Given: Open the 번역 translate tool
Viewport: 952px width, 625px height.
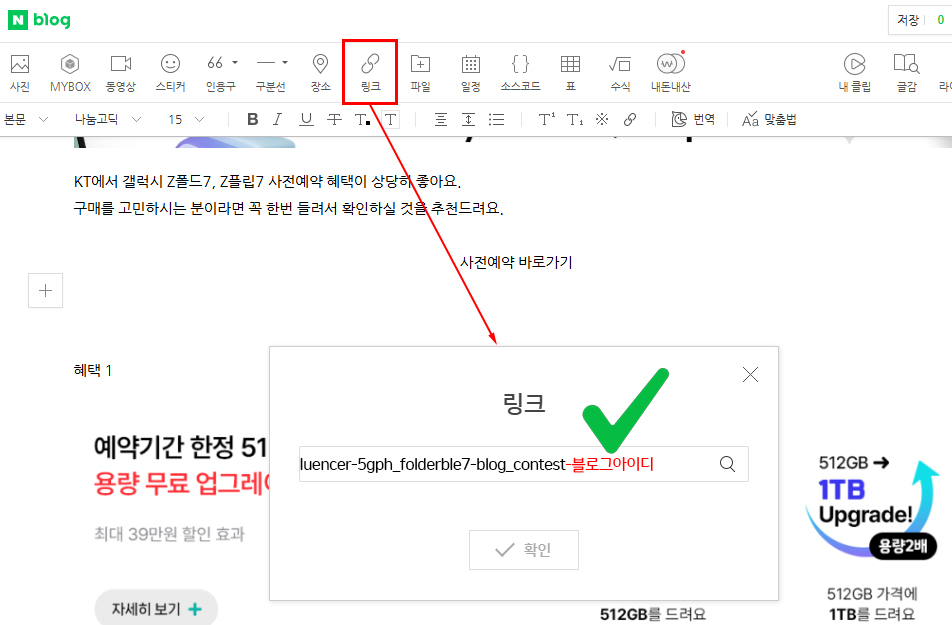Looking at the screenshot, I should pos(693,120).
